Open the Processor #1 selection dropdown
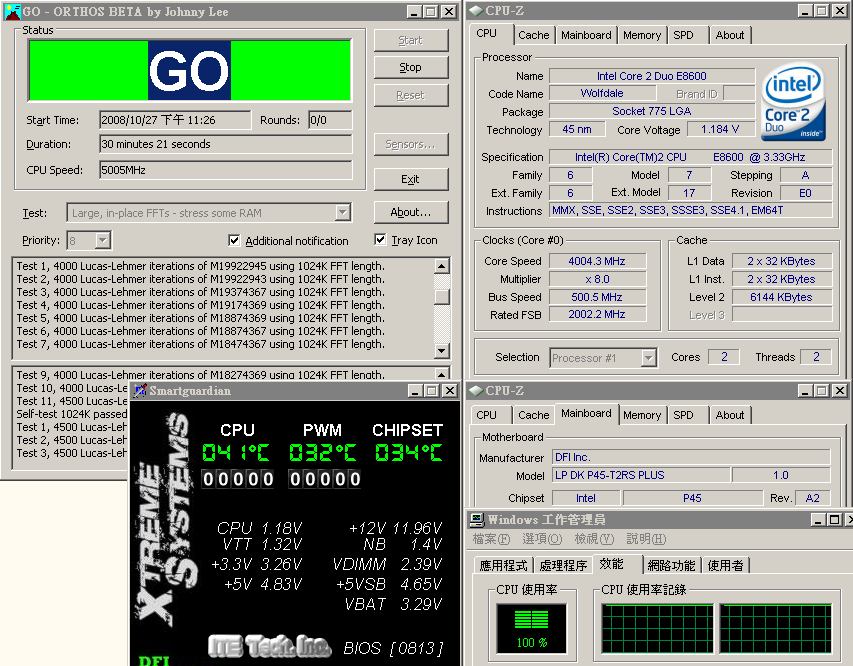This screenshot has height=666, width=853. pyautogui.click(x=648, y=358)
